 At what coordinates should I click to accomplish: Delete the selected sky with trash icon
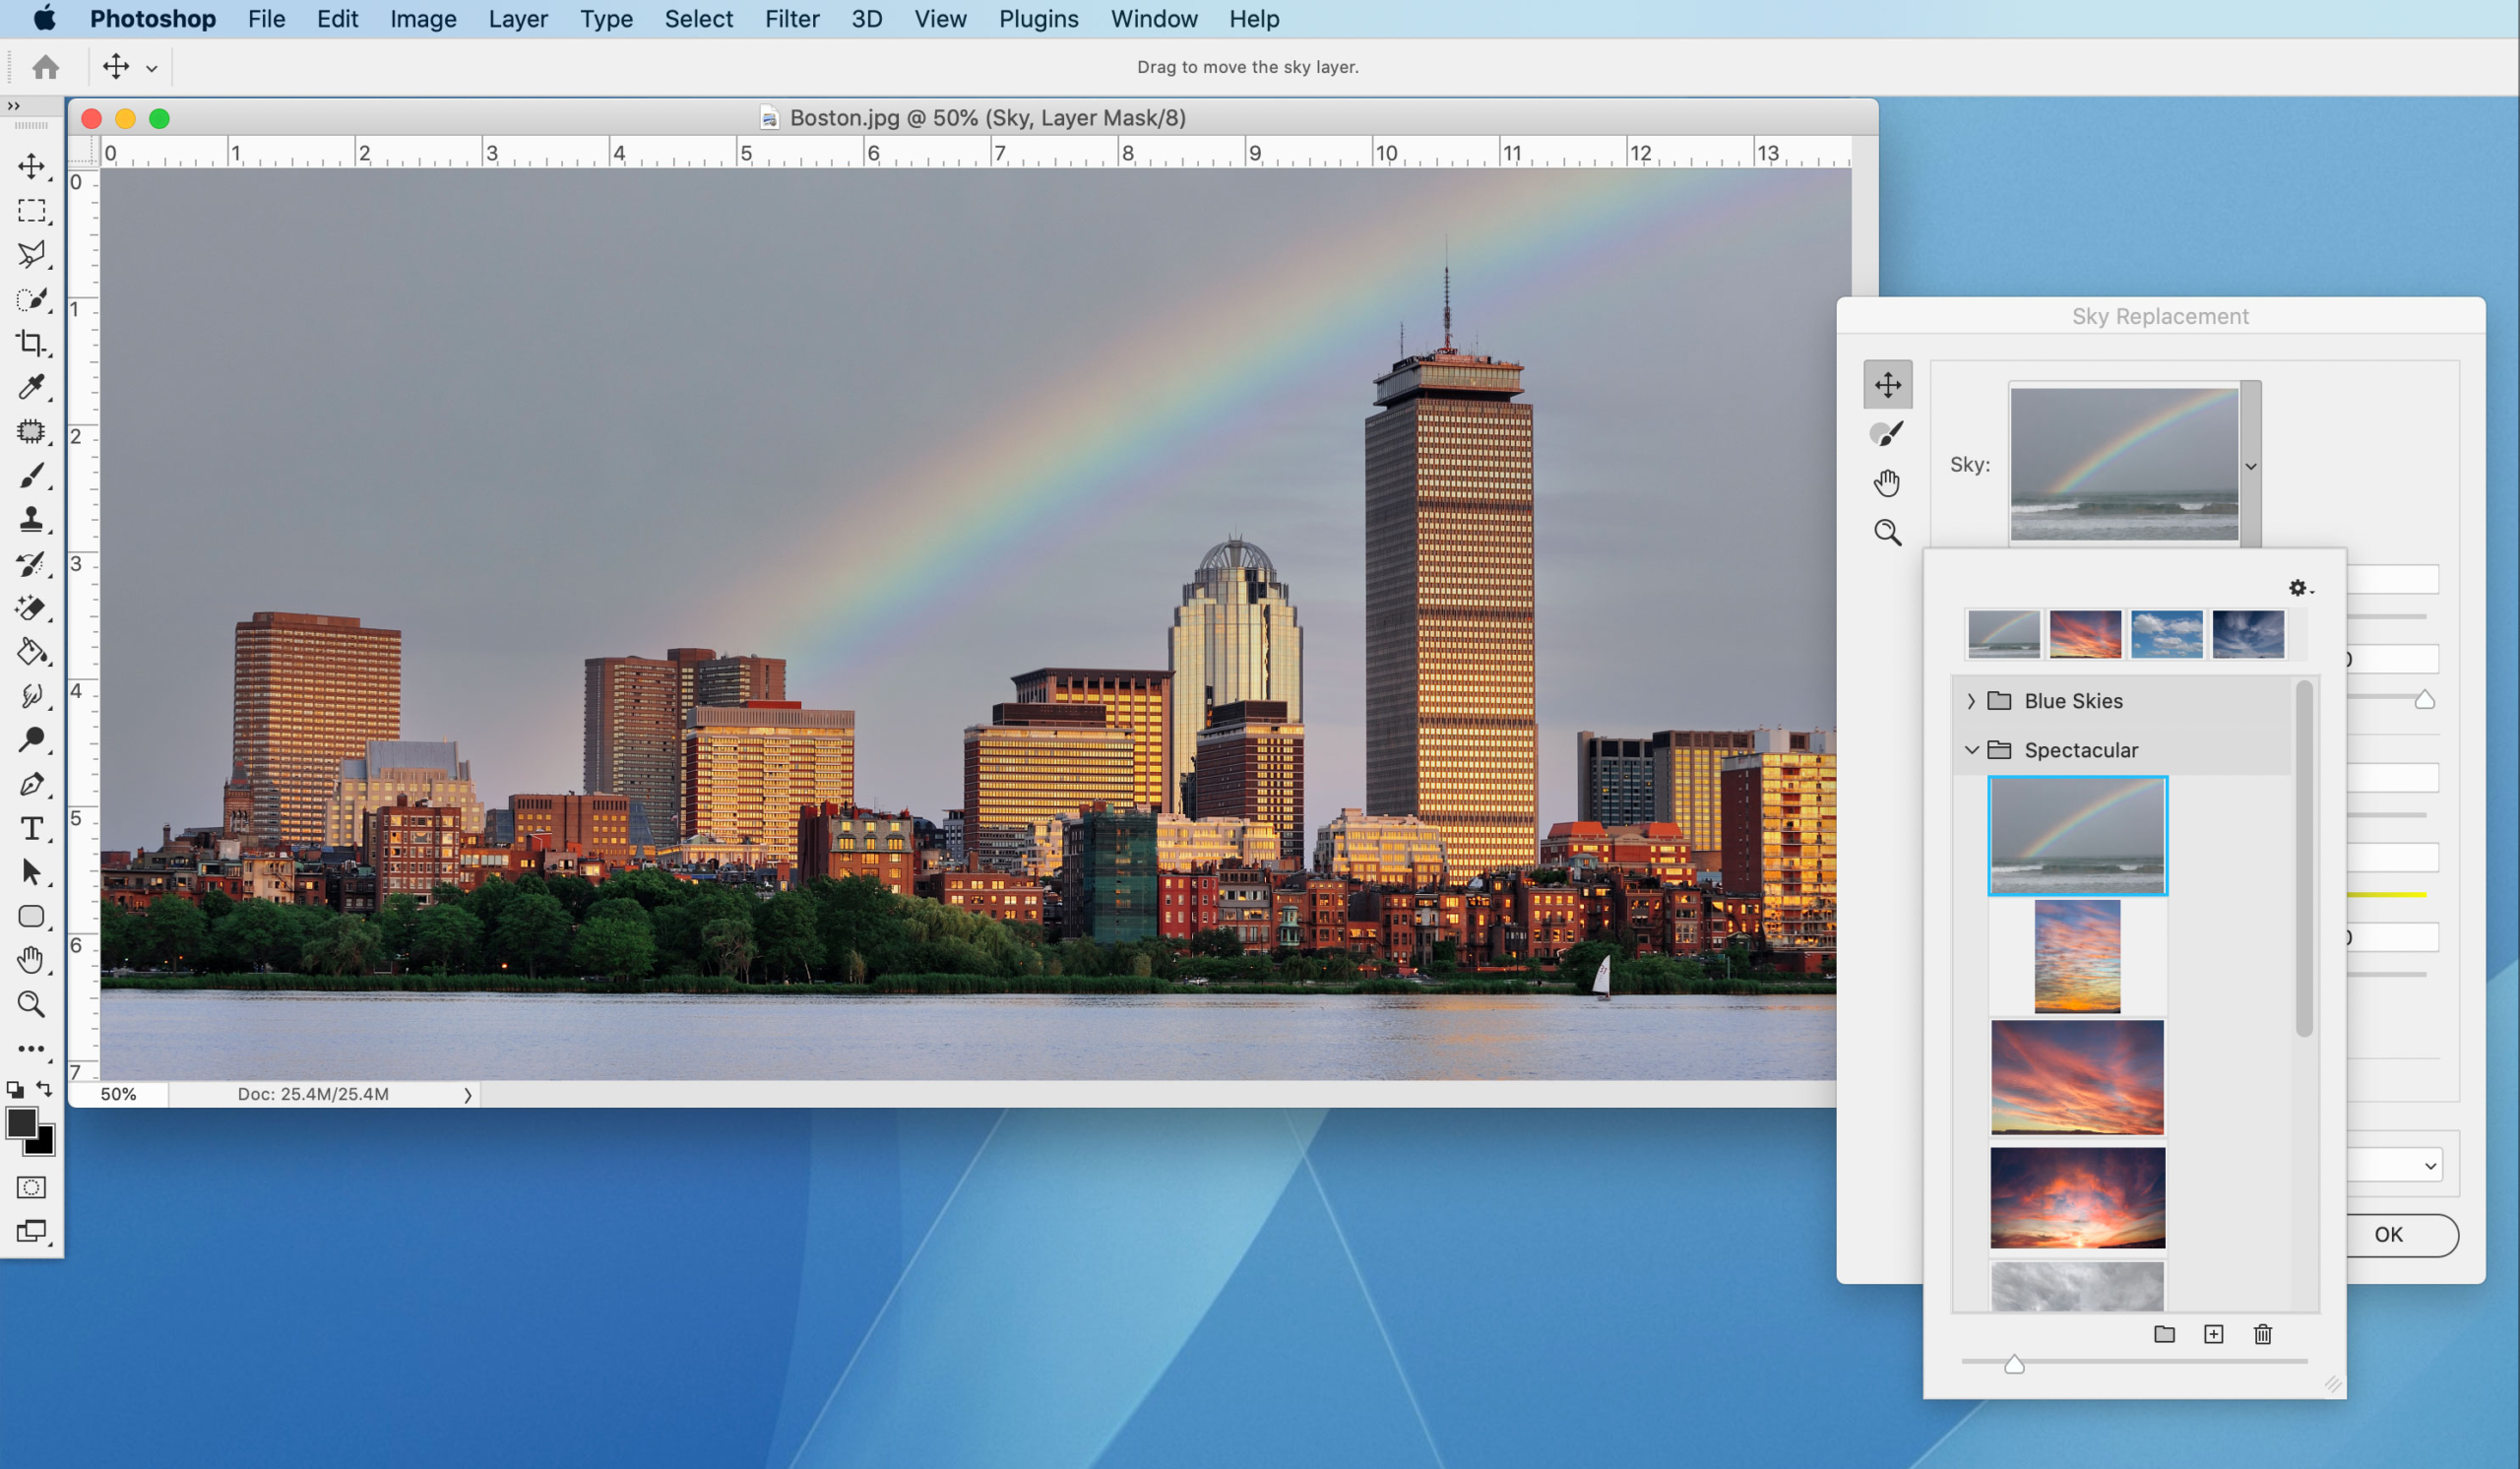tap(2263, 1335)
